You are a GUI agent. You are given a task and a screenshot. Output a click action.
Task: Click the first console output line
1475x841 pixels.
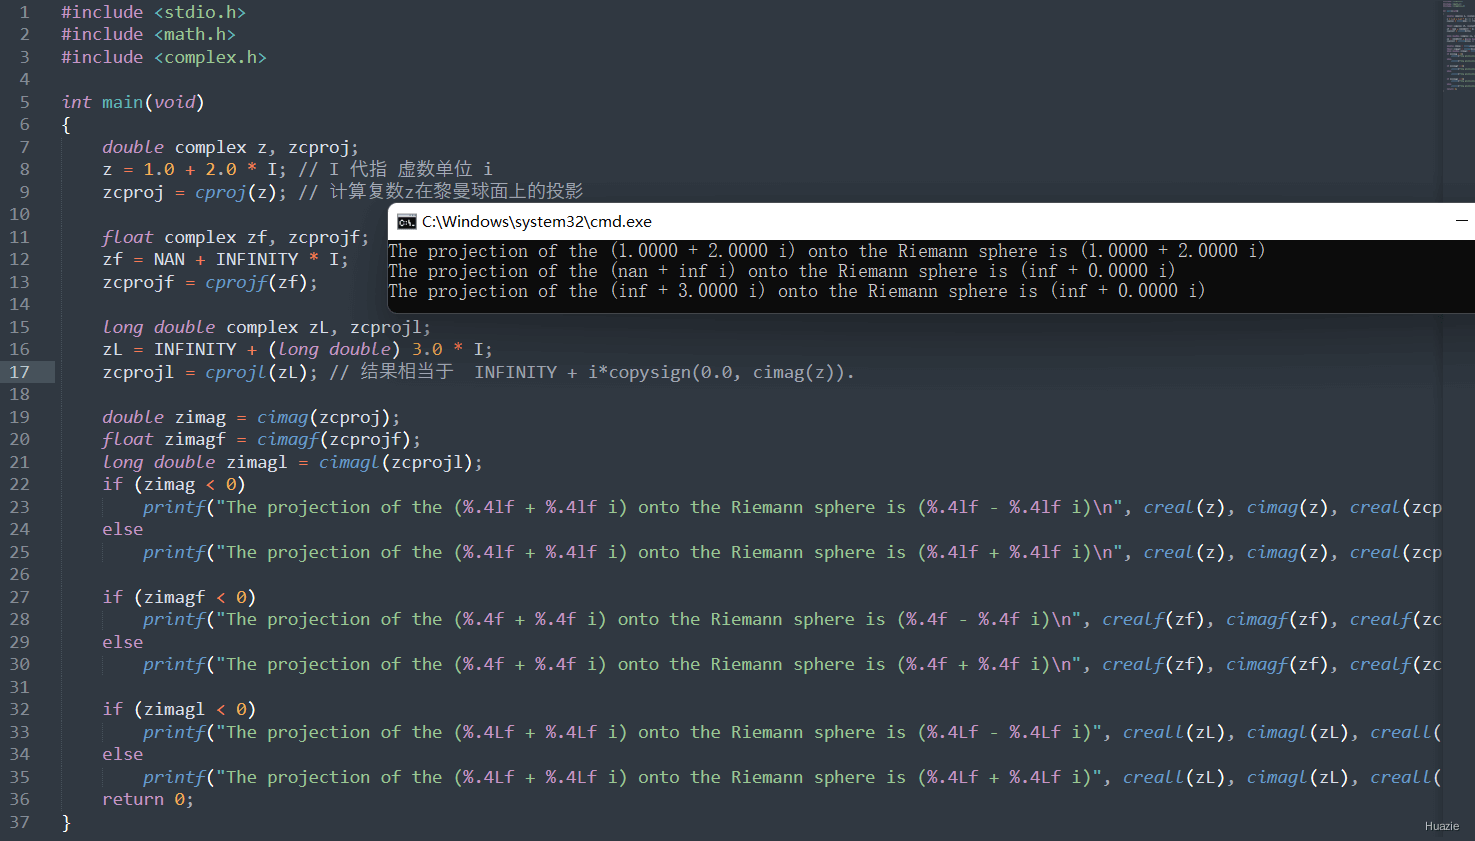click(827, 251)
